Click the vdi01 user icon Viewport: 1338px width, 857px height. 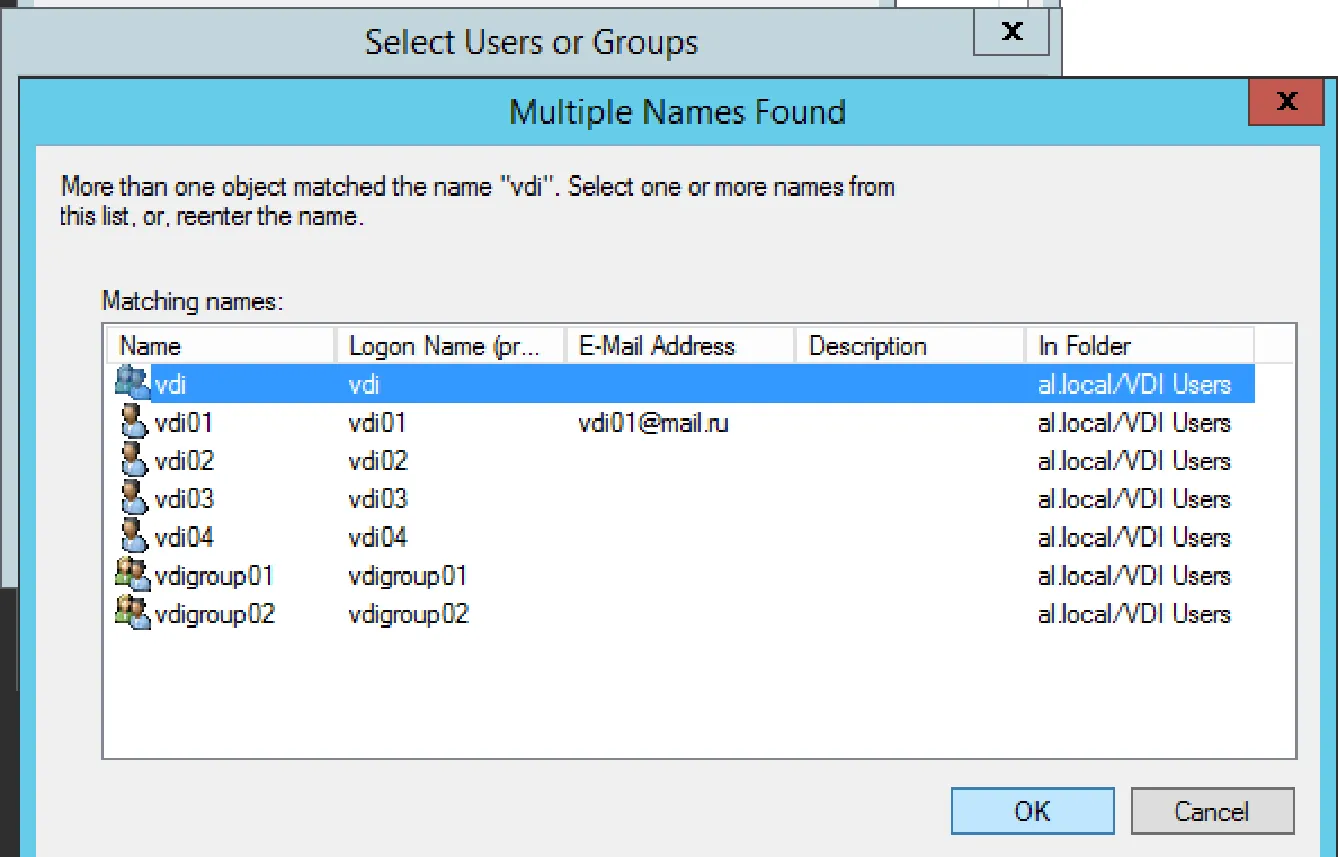[x=133, y=422]
